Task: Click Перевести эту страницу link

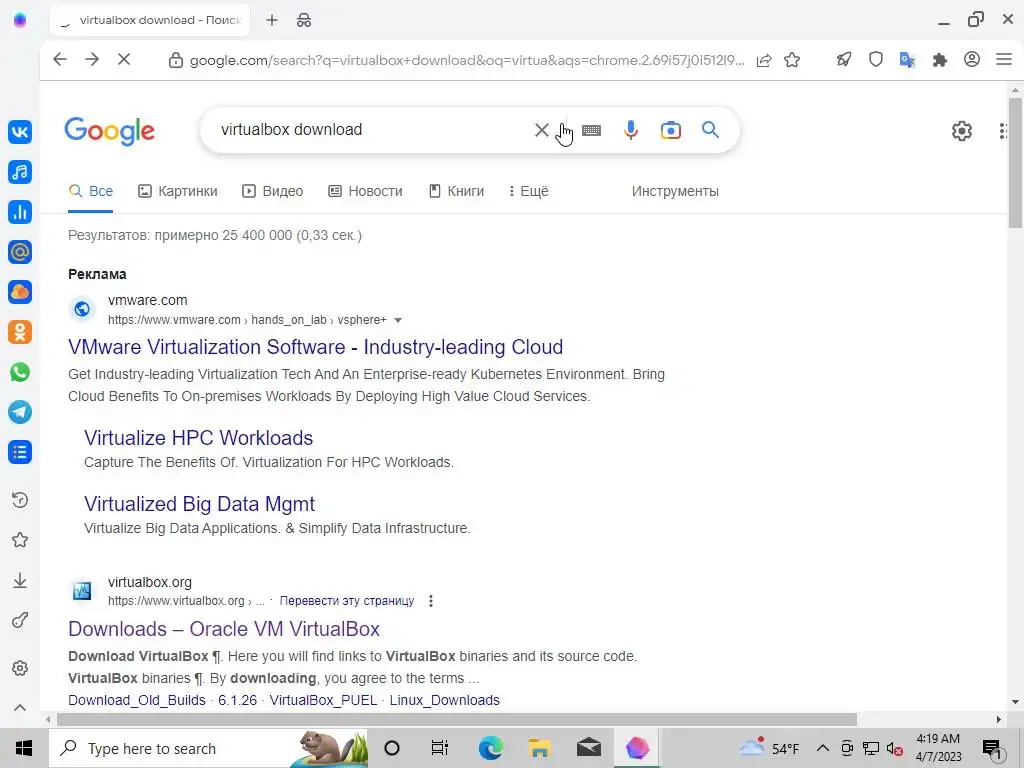Action: pyautogui.click(x=347, y=601)
